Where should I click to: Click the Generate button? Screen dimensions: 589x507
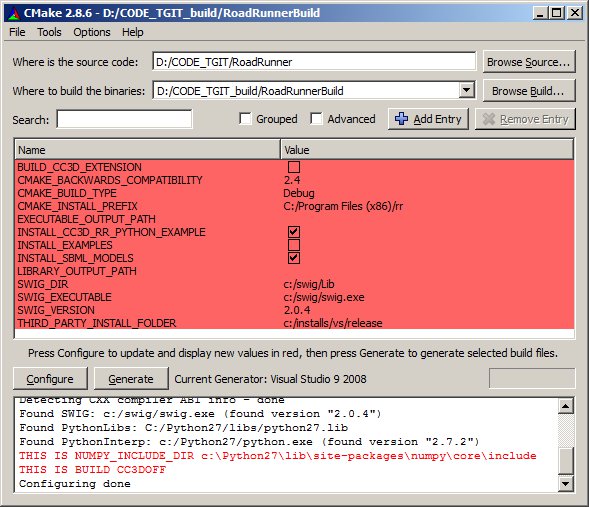tap(131, 379)
